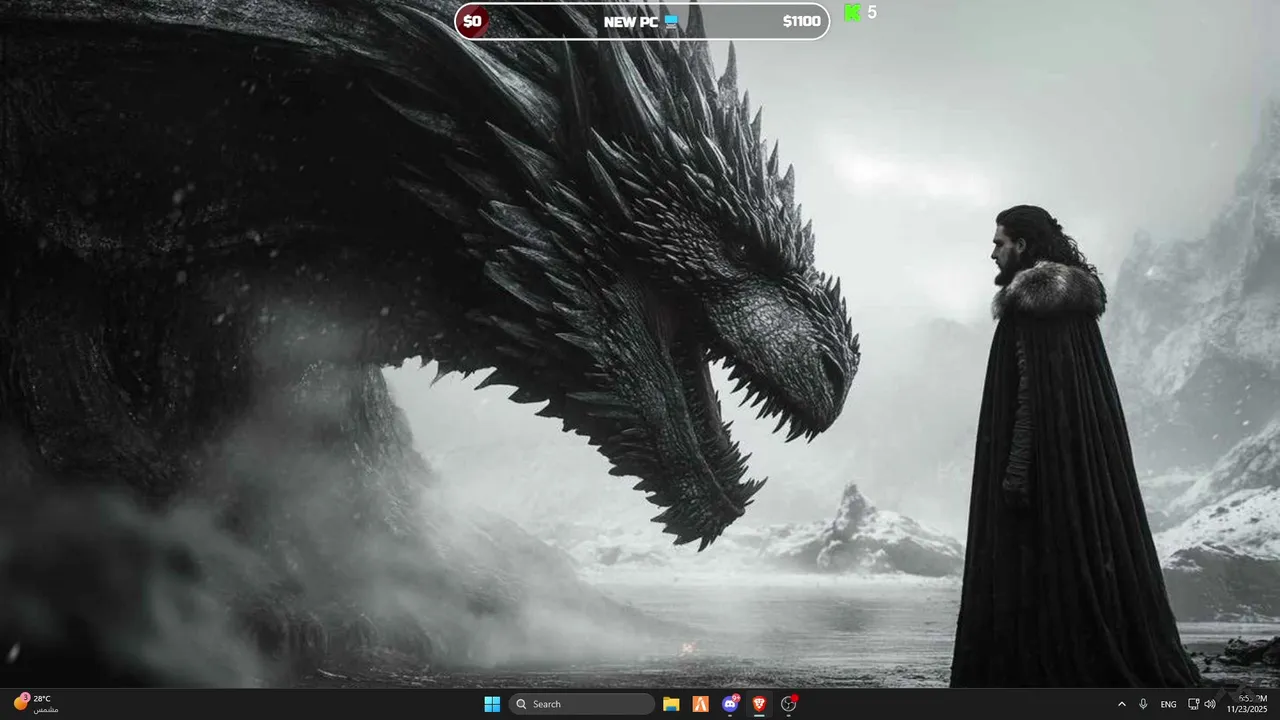Click the green Kick logo icon
This screenshot has width=1280, height=720.
point(852,12)
